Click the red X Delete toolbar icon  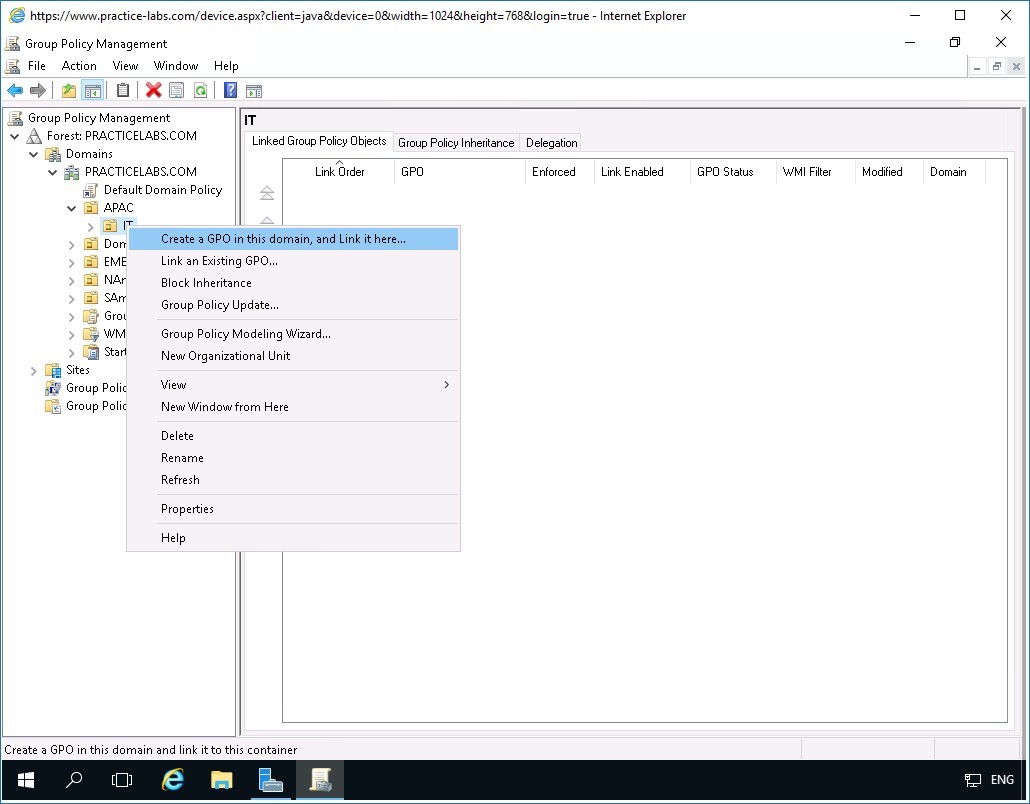coord(154,91)
